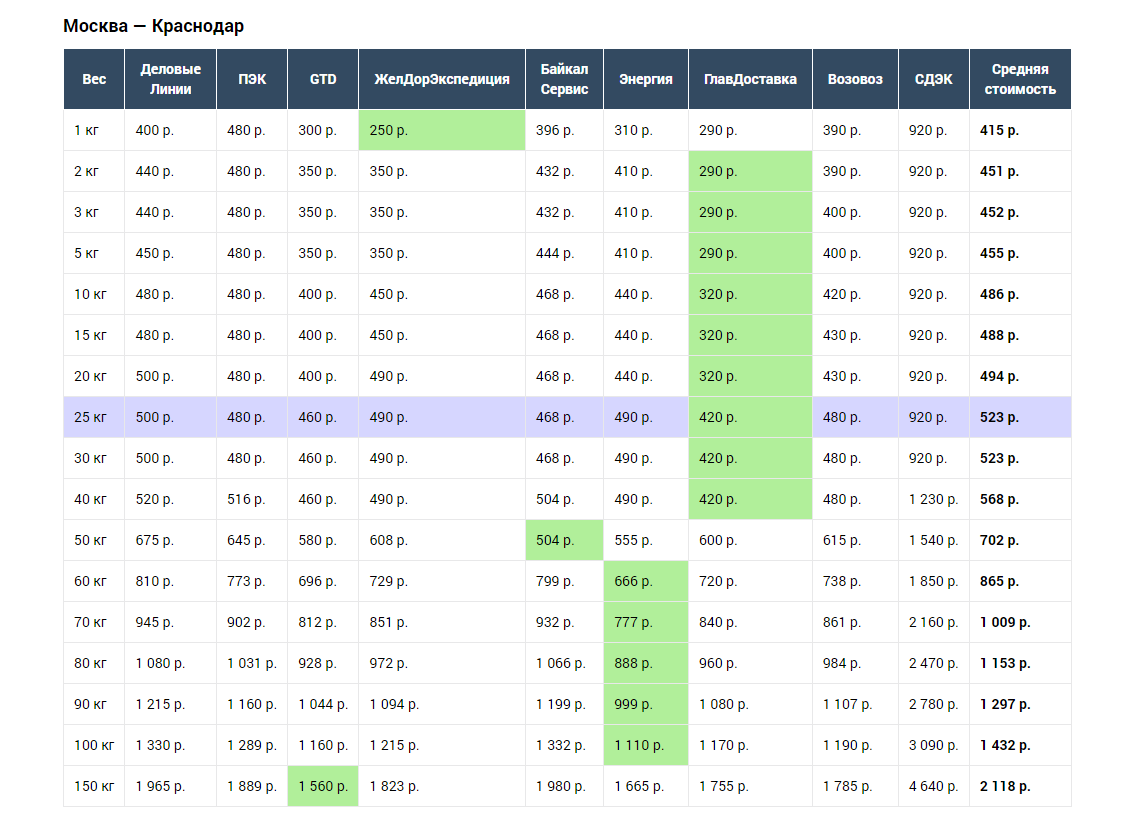Image resolution: width=1128 pixels, height=817 pixels.
Task: Select the ЖелДорЭкспедиция column header
Action: click(x=442, y=79)
